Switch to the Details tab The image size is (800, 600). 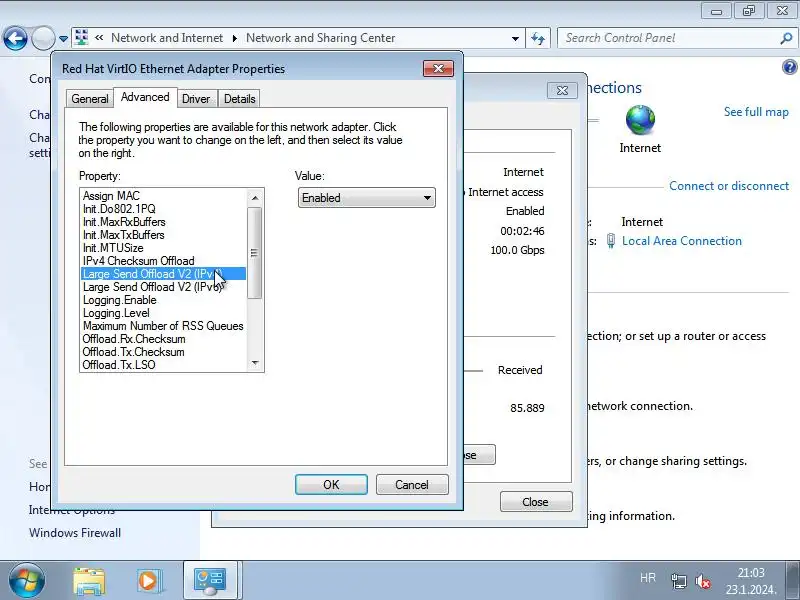239,98
